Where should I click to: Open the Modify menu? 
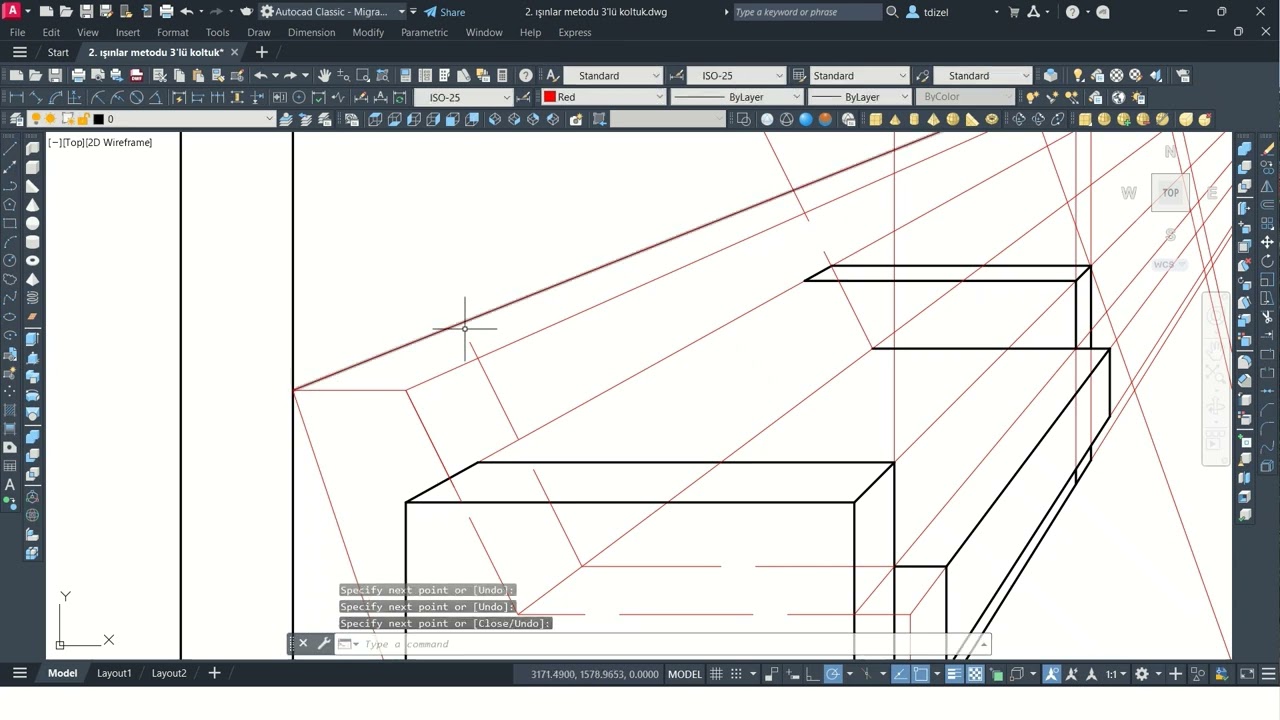pos(368,32)
